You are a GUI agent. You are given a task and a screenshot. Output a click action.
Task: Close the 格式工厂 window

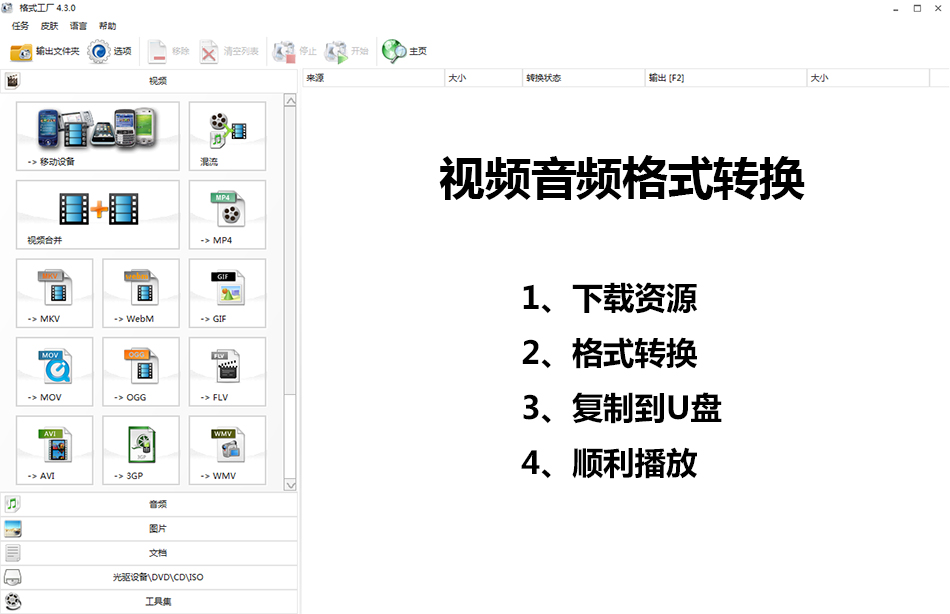938,8
